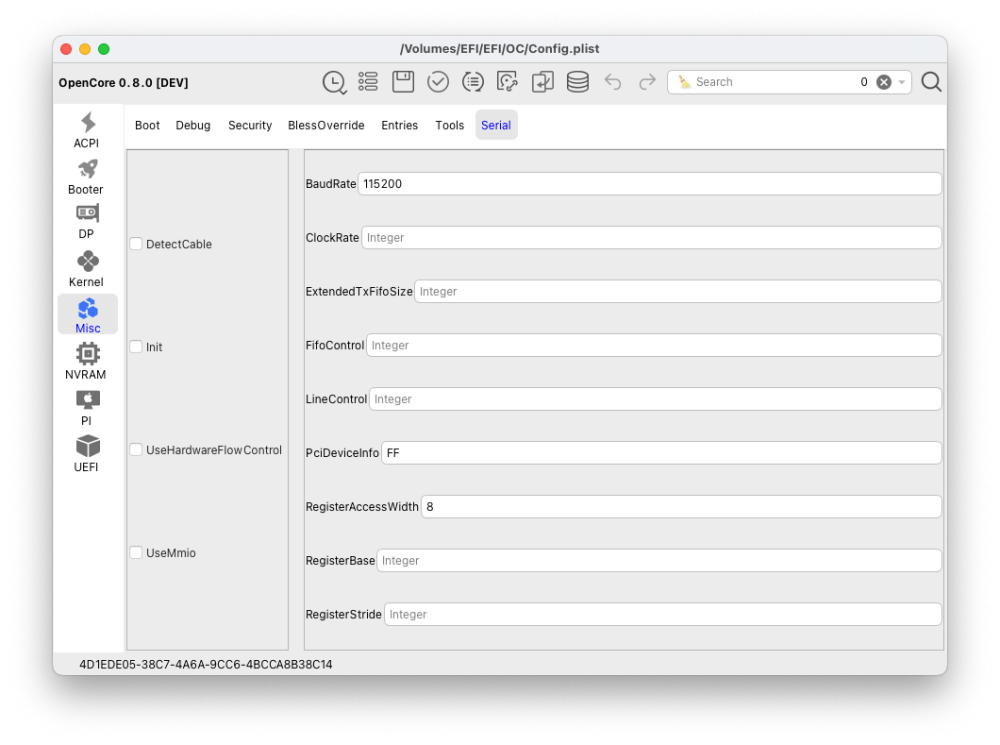Click the checkmark validate toolbar icon

(438, 82)
